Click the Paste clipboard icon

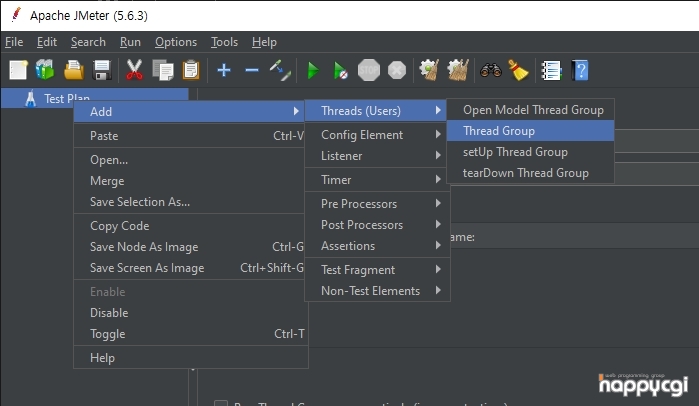tap(191, 70)
